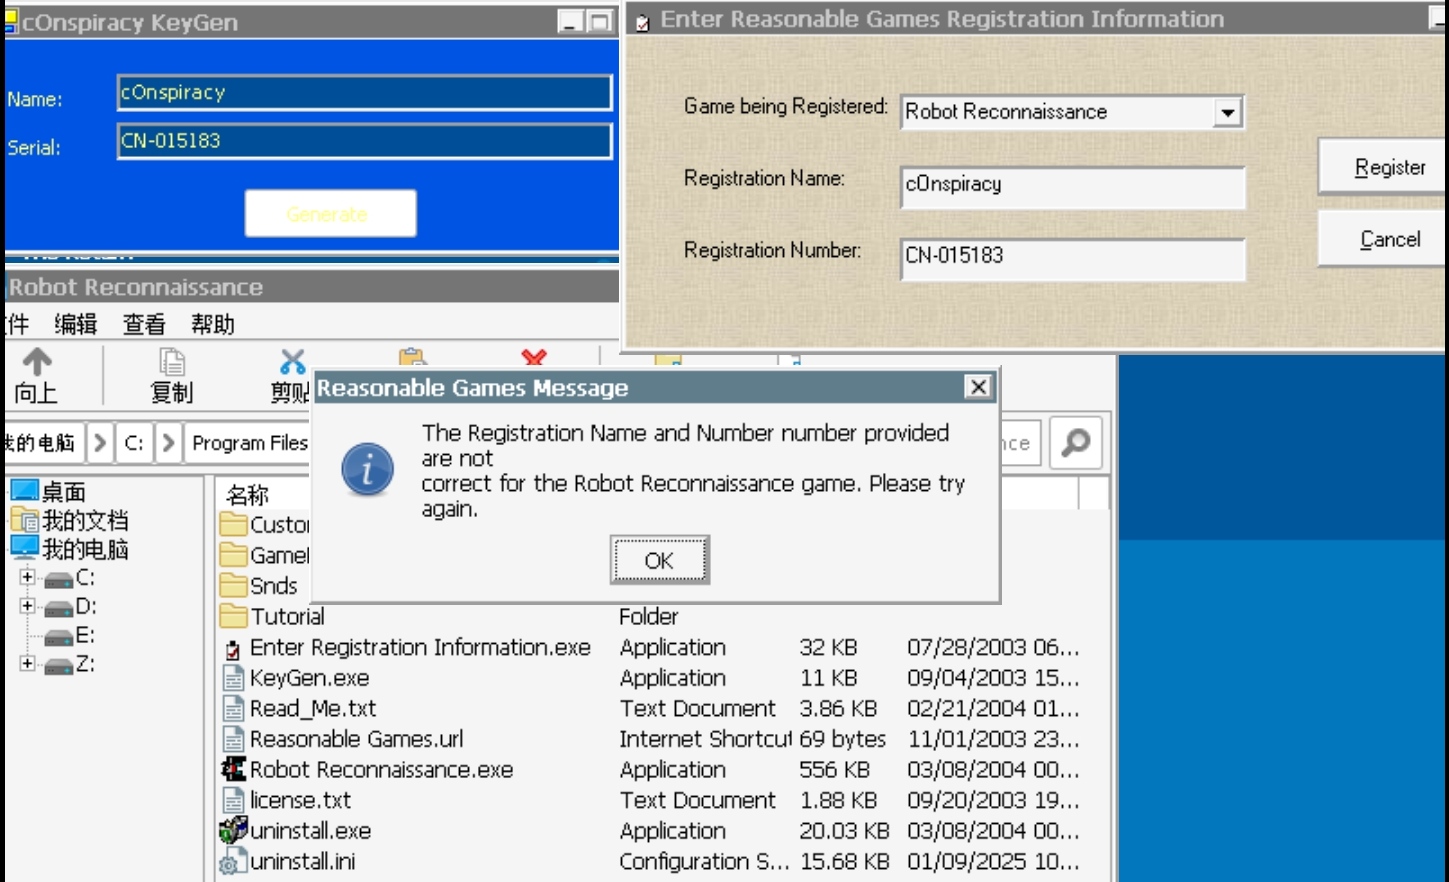Select the uninstall.ini file name

coord(302,861)
